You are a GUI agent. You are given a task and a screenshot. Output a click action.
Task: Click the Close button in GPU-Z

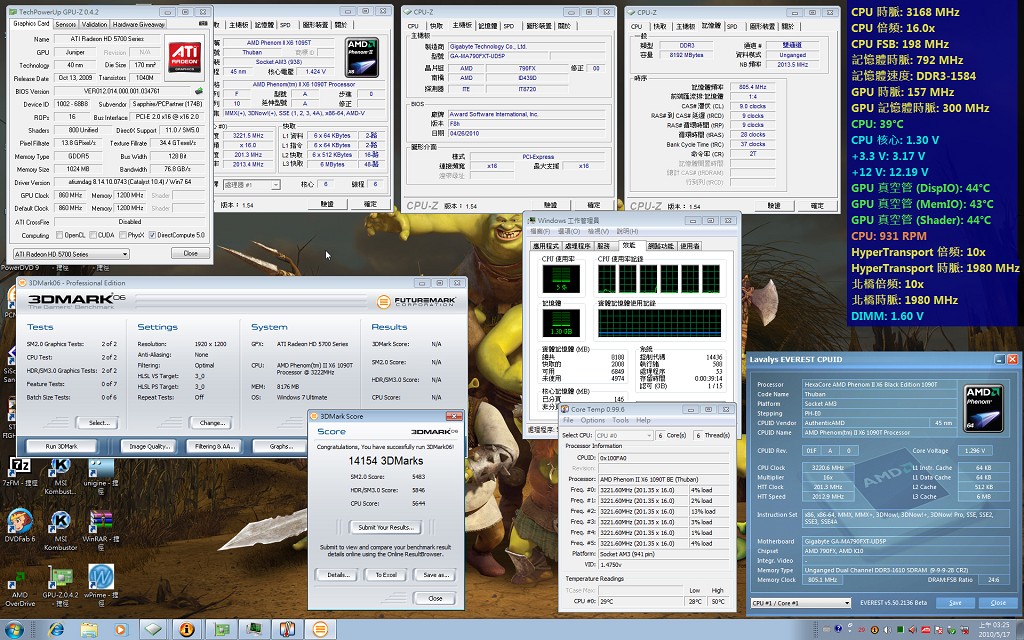click(190, 253)
